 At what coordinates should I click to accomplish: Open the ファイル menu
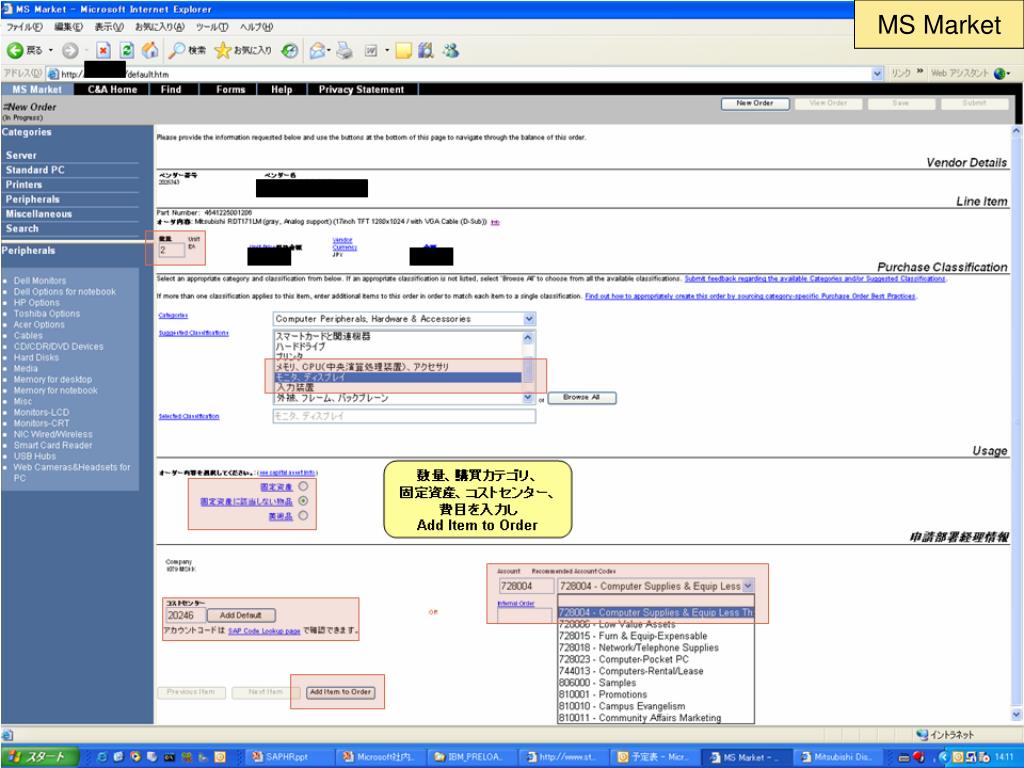(24, 27)
